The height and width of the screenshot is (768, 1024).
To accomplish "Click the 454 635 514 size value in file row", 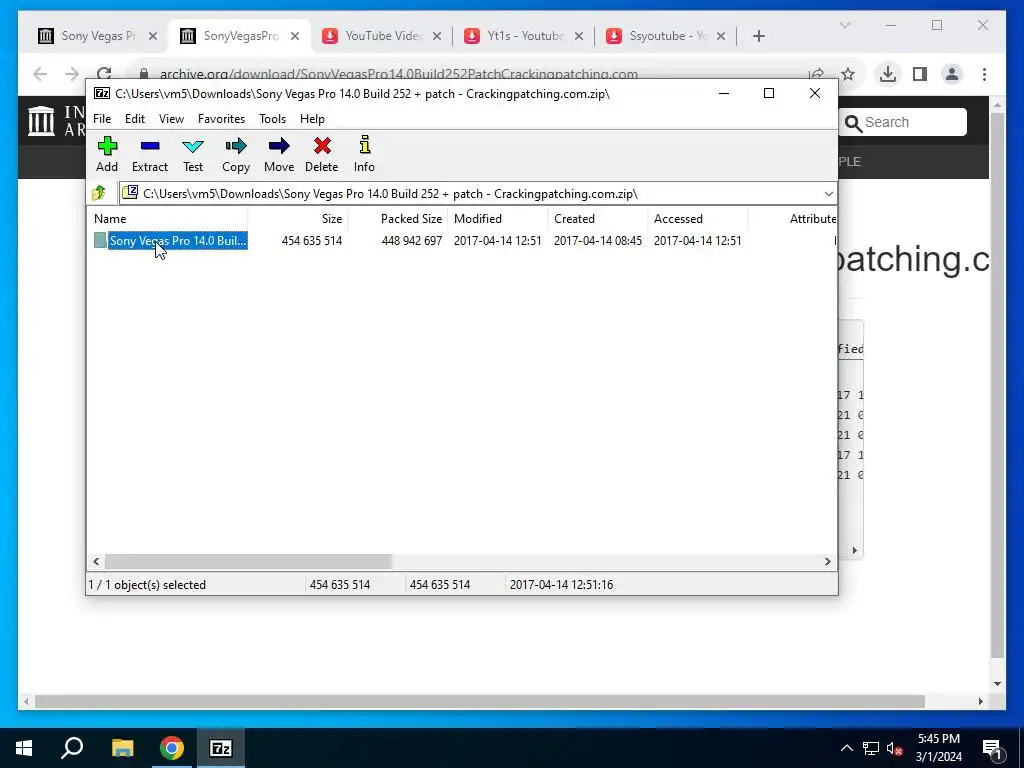I will click(x=312, y=240).
